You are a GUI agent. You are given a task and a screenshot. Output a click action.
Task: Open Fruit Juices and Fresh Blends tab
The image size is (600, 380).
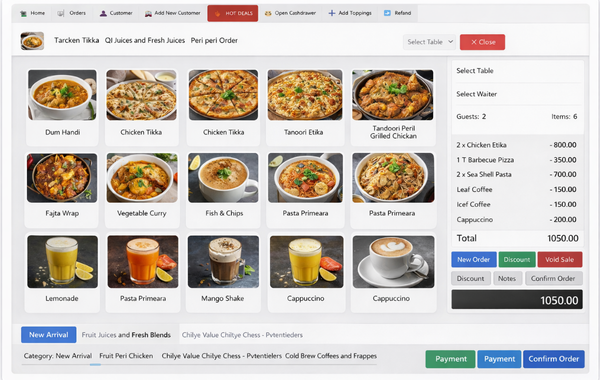126,335
